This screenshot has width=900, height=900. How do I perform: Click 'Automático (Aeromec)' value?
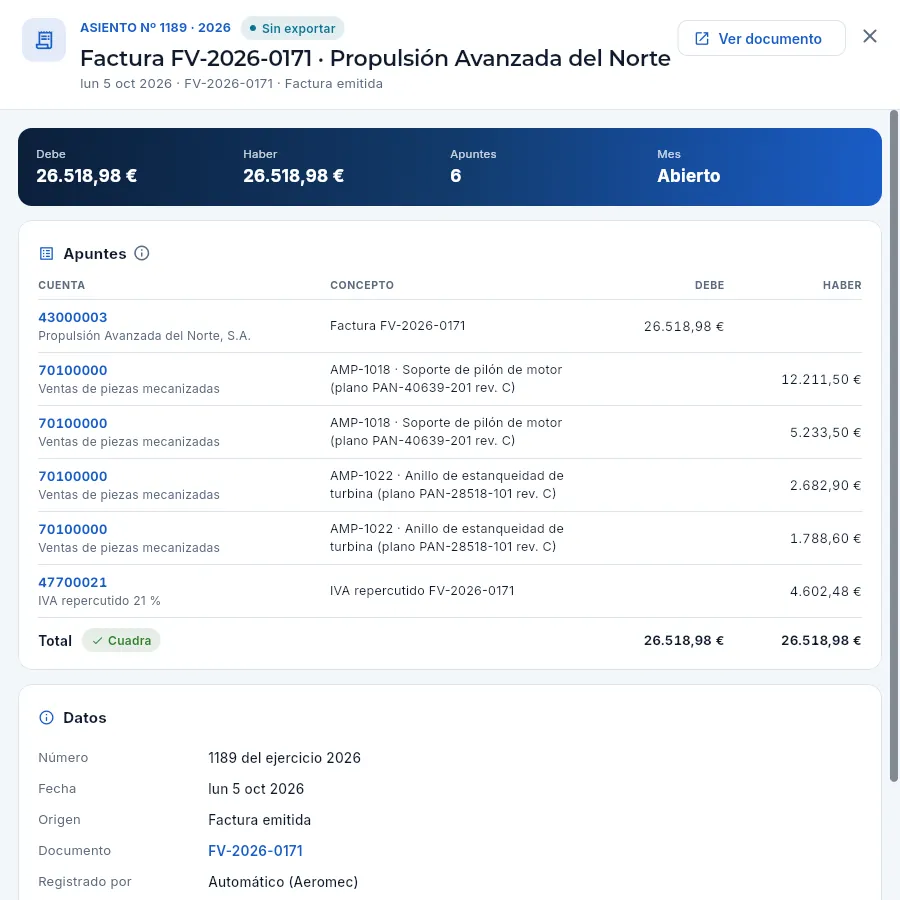[x=283, y=882]
